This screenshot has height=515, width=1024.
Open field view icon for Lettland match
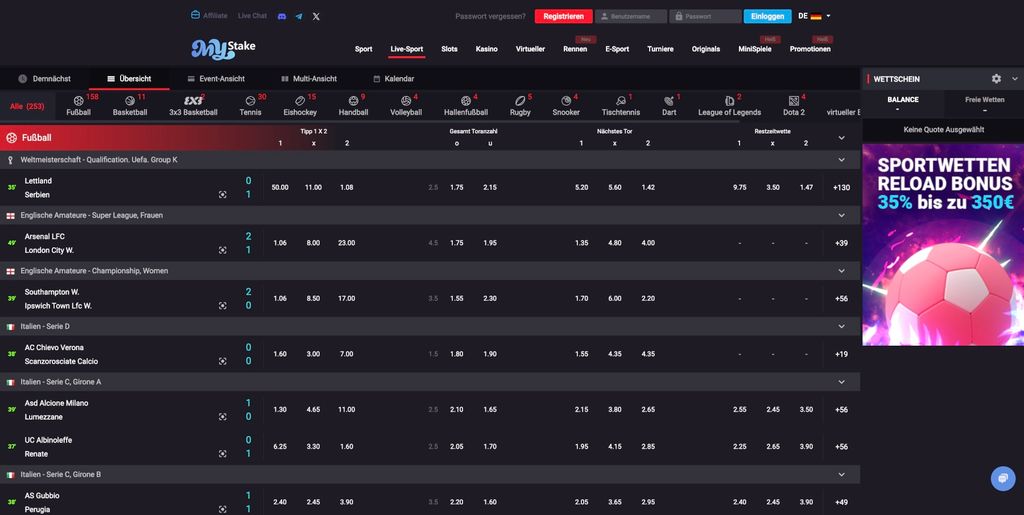tap(223, 195)
